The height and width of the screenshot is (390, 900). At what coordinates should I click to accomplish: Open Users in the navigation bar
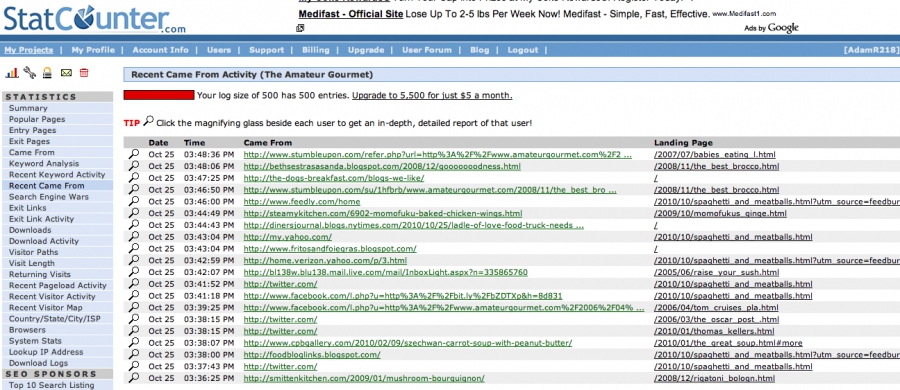click(x=219, y=50)
